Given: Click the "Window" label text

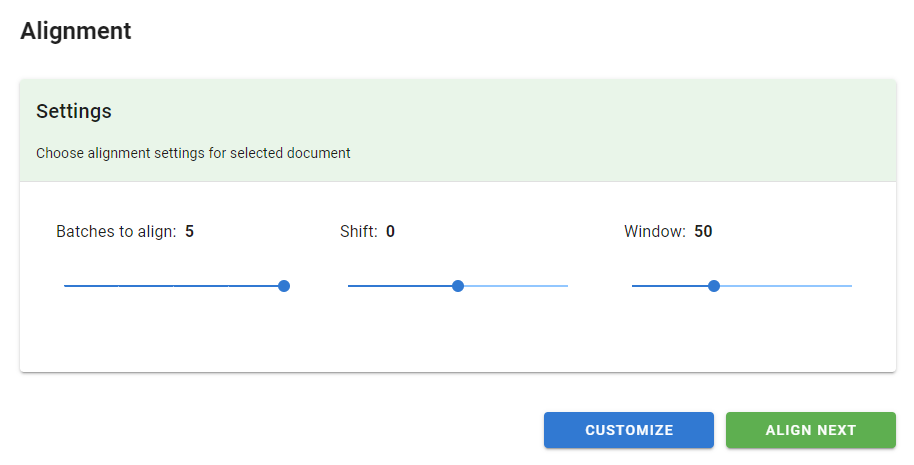Looking at the screenshot, I should tap(654, 232).
